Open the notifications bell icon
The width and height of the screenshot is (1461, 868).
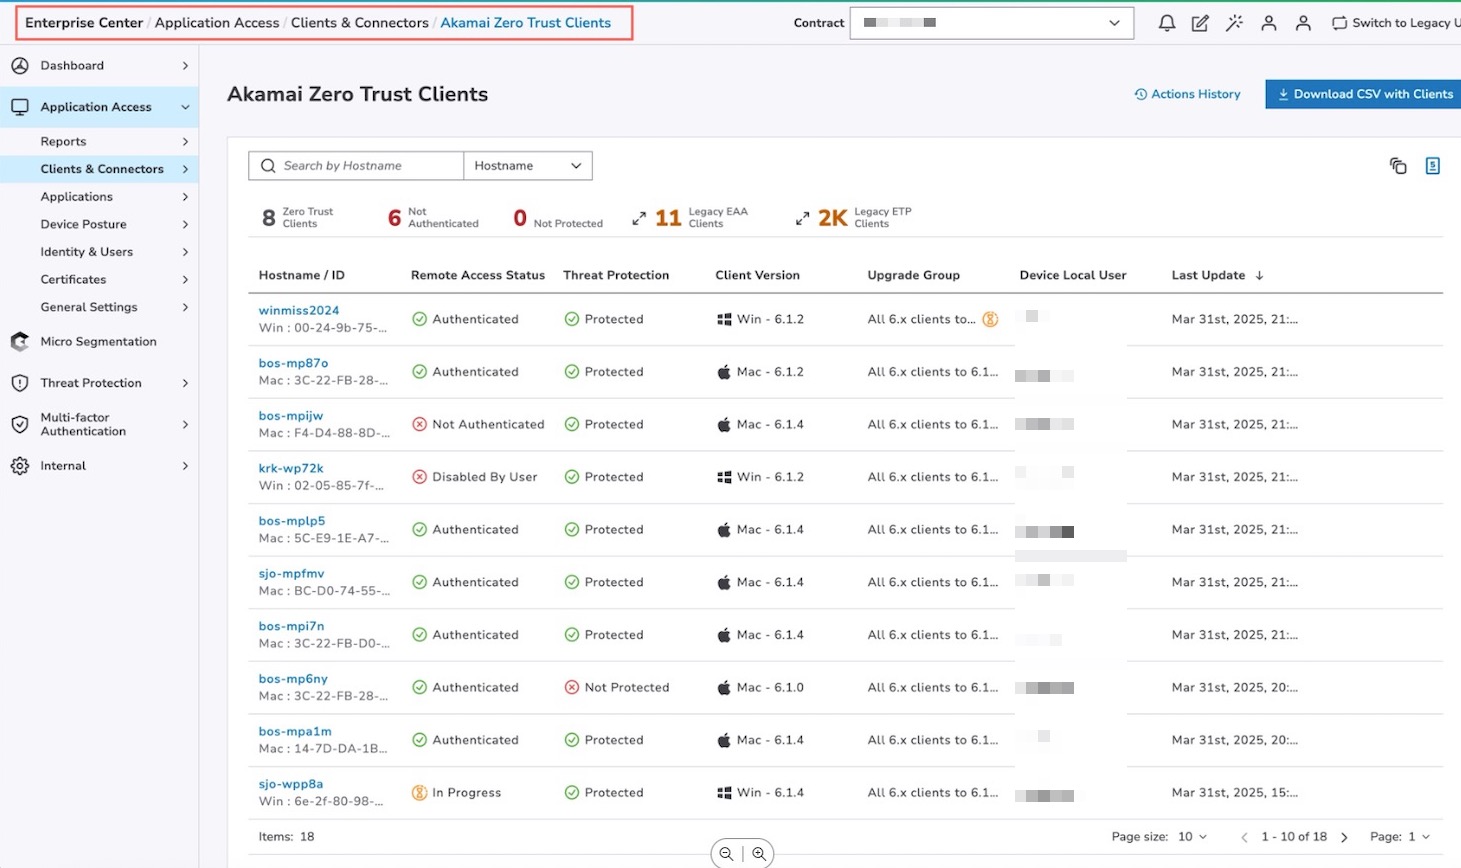tap(1166, 23)
